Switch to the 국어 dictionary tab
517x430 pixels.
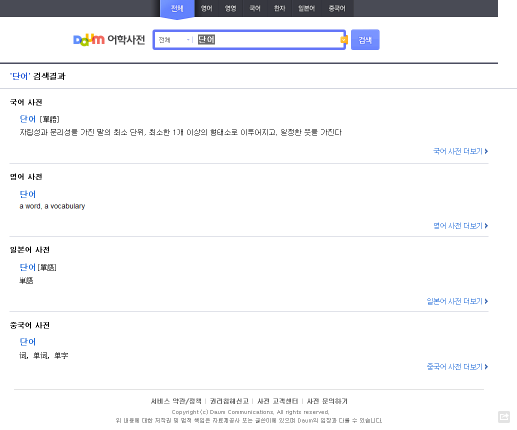[x=255, y=8]
